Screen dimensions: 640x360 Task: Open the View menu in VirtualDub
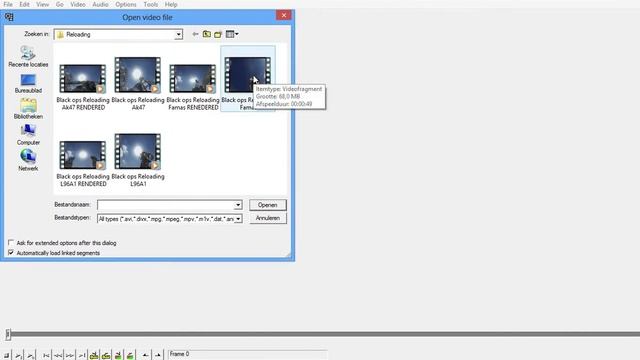click(42, 4)
